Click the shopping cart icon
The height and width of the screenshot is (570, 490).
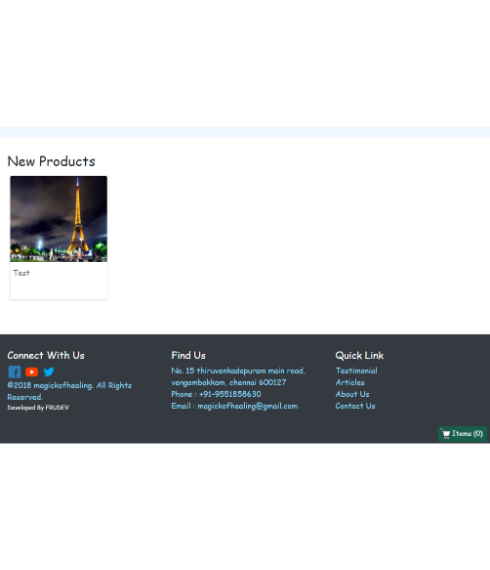pos(446,434)
